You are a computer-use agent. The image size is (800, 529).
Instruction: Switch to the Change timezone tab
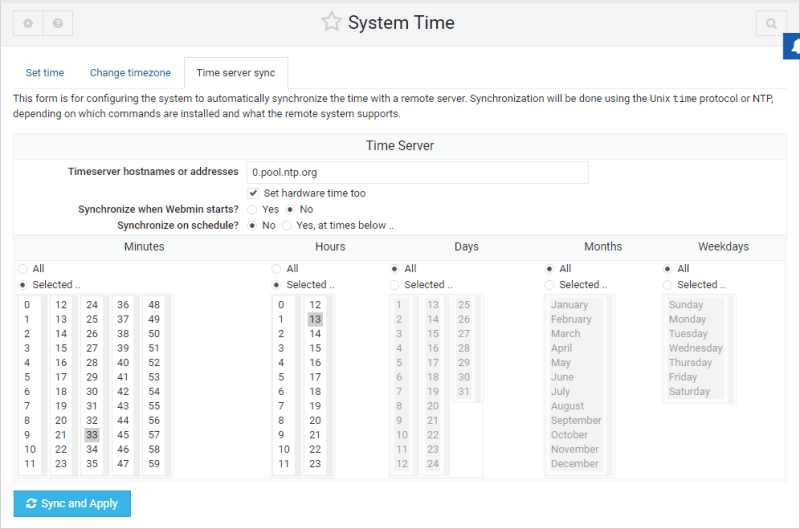pyautogui.click(x=130, y=72)
